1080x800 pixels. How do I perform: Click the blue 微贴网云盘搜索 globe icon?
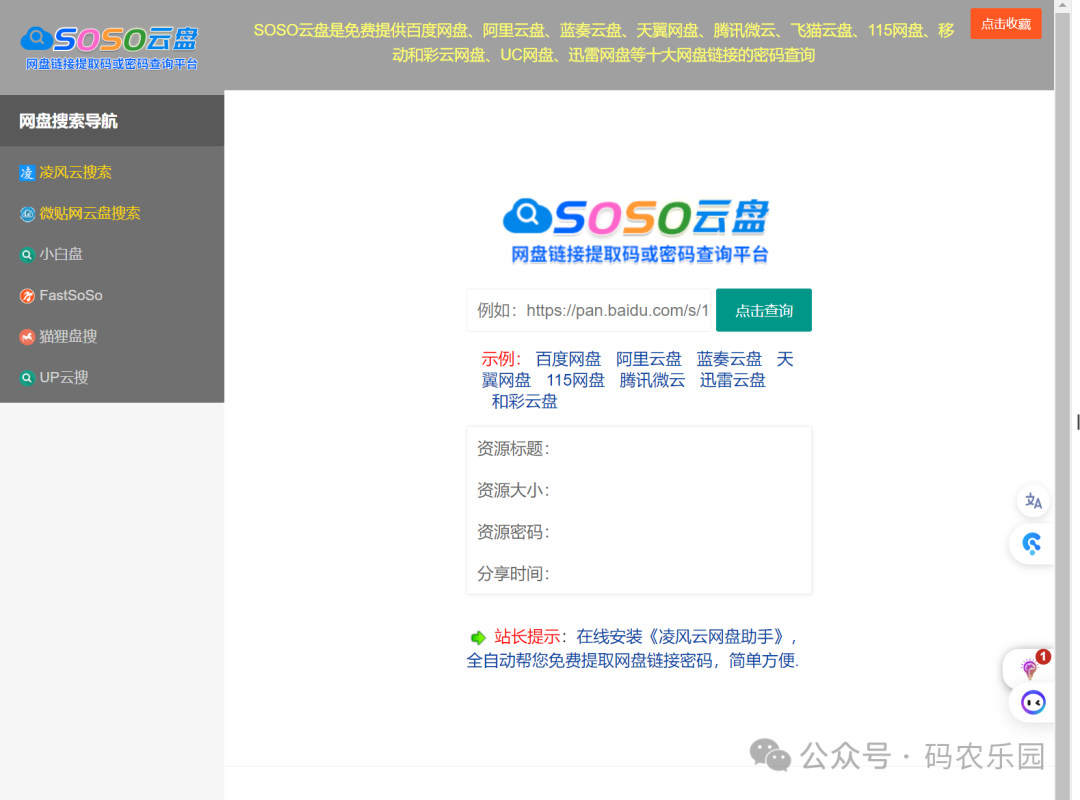tap(25, 213)
